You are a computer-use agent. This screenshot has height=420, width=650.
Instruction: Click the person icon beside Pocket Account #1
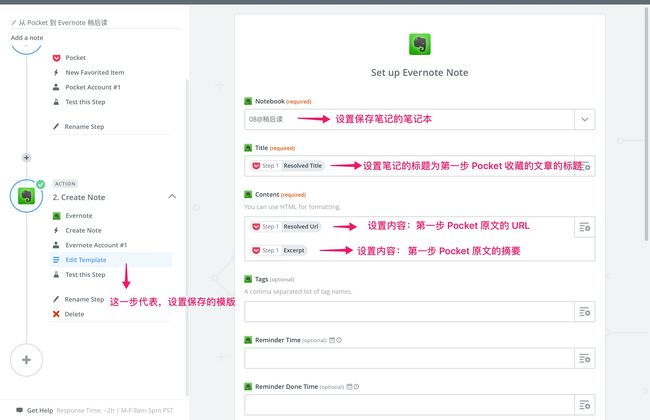click(56, 87)
